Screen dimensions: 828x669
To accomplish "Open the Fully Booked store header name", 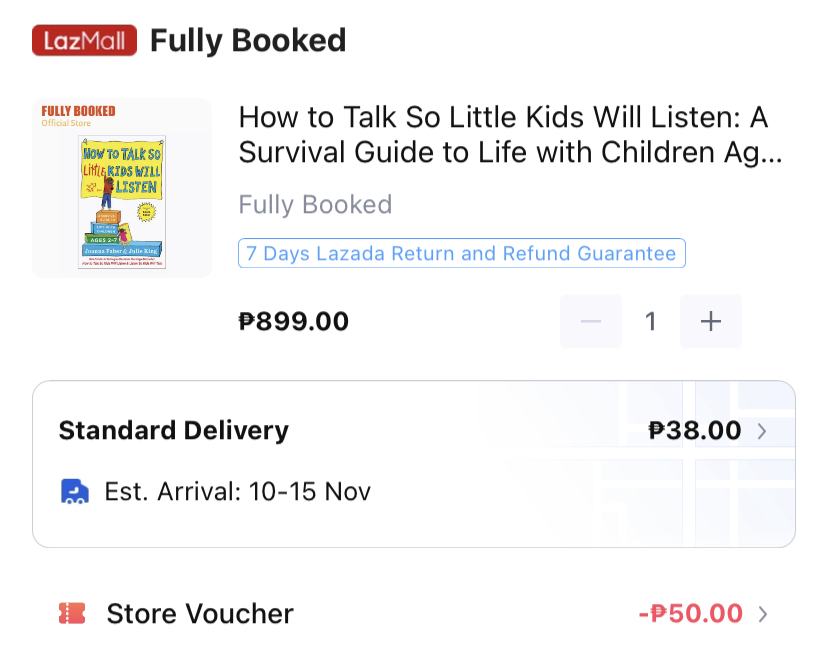I will 248,41.
